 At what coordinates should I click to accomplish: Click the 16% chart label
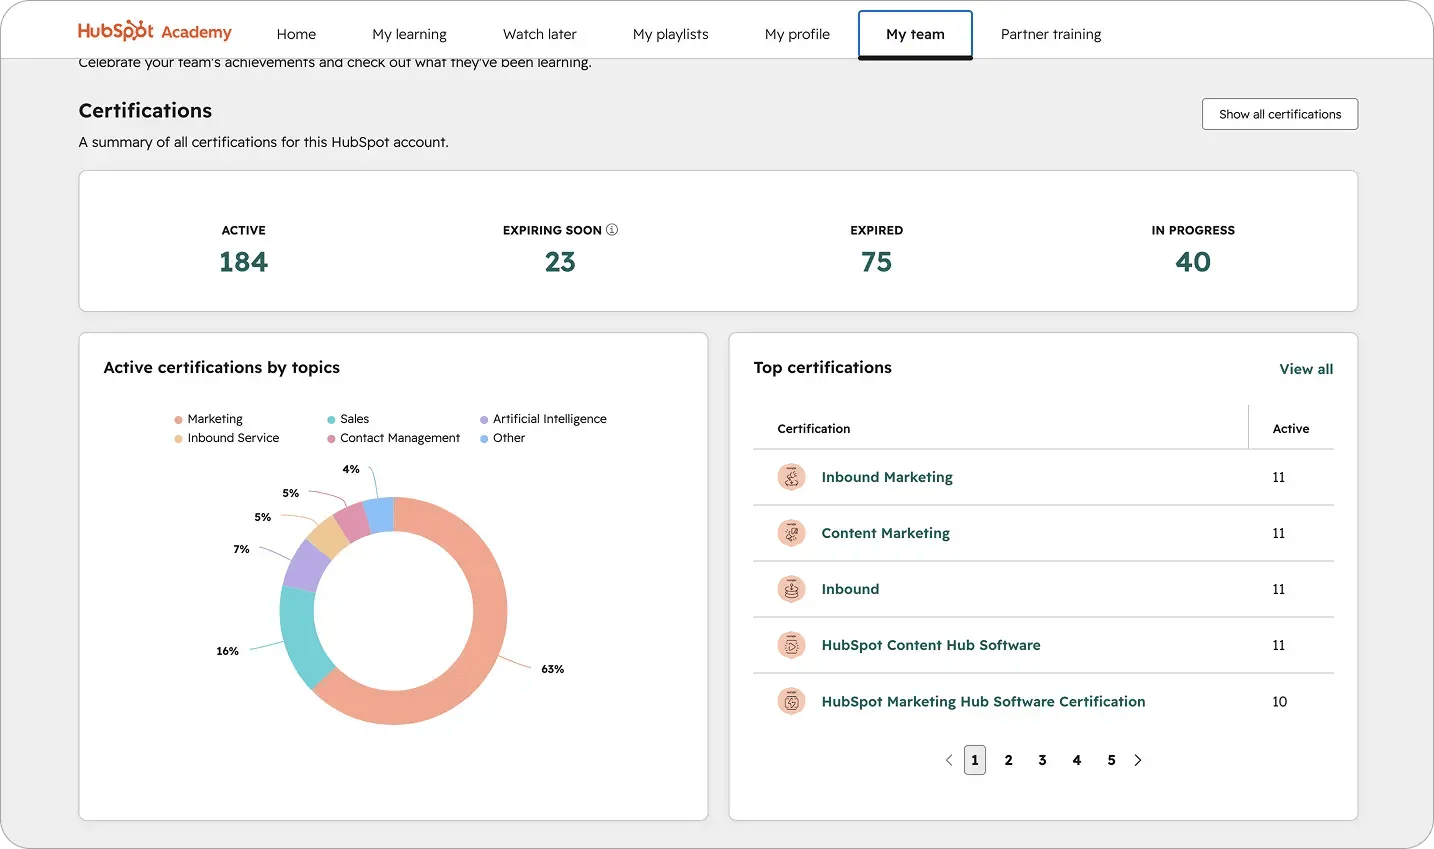point(228,651)
